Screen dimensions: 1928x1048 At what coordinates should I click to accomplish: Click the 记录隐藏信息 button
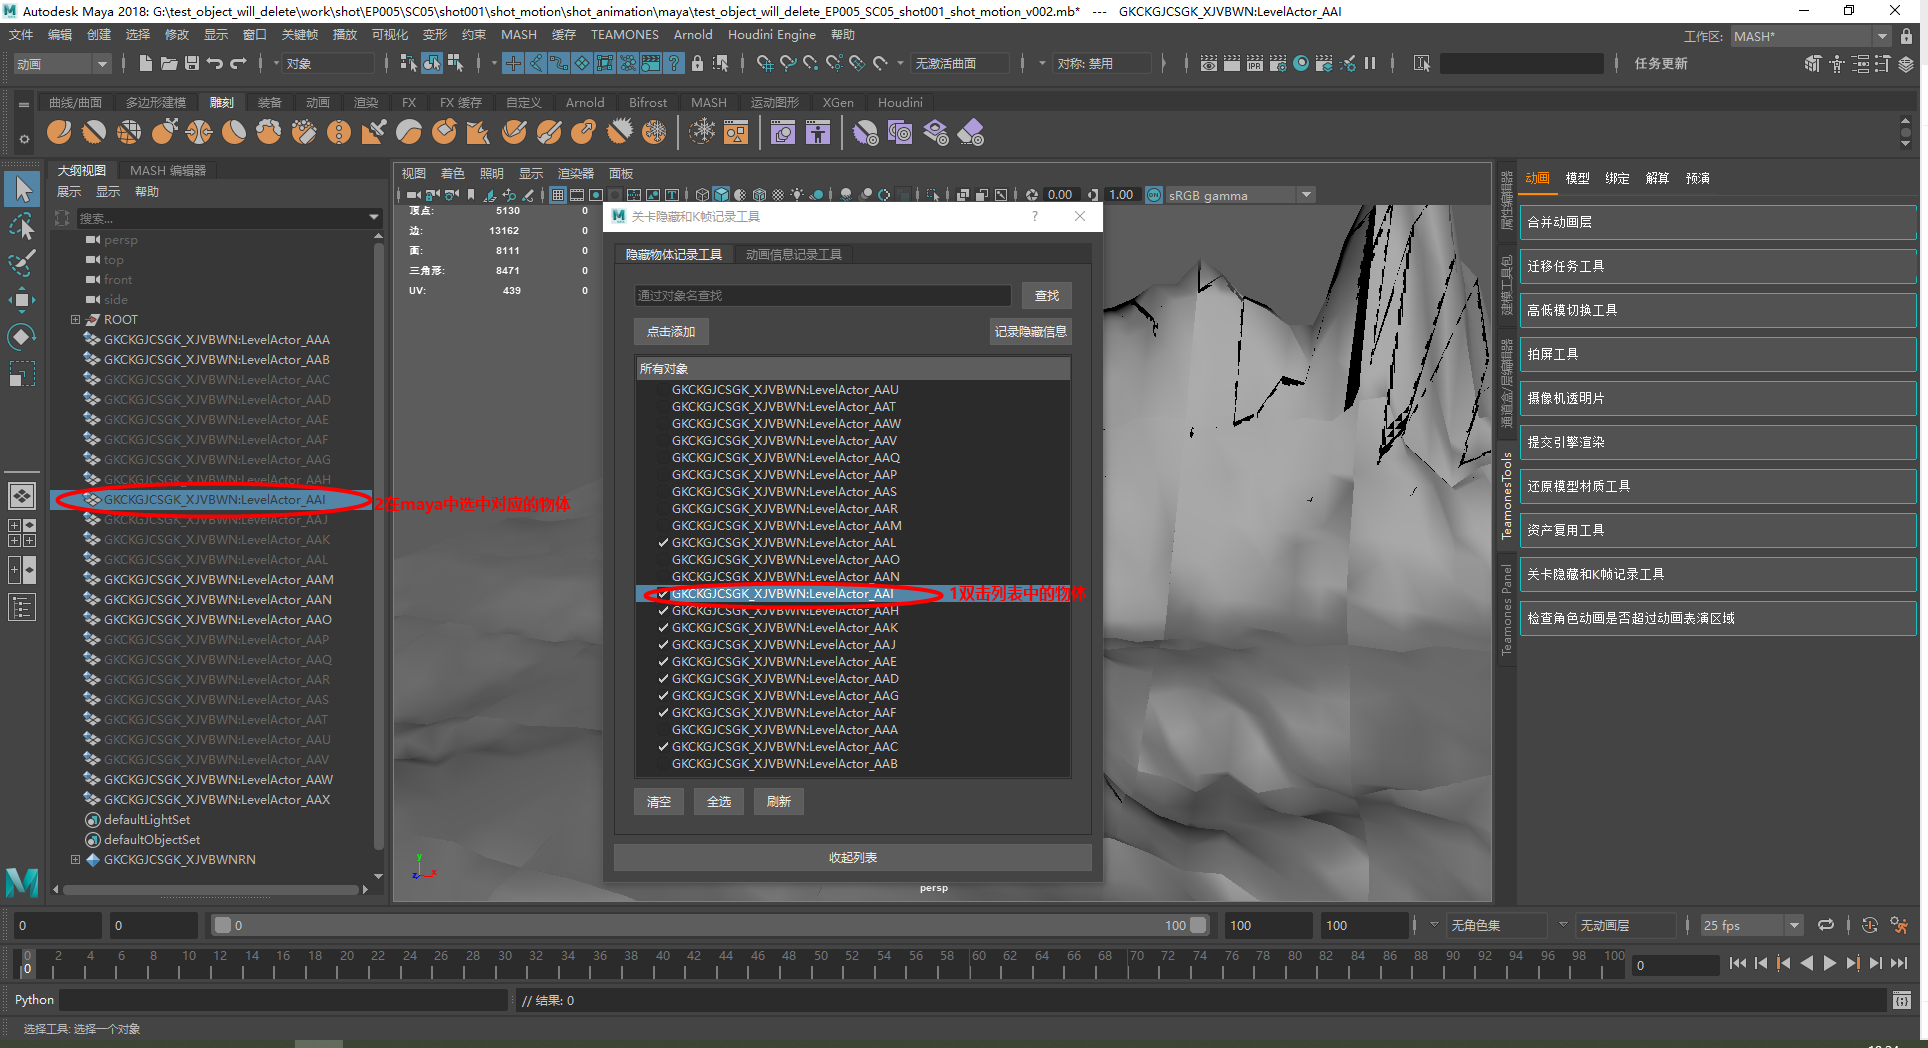point(1030,332)
